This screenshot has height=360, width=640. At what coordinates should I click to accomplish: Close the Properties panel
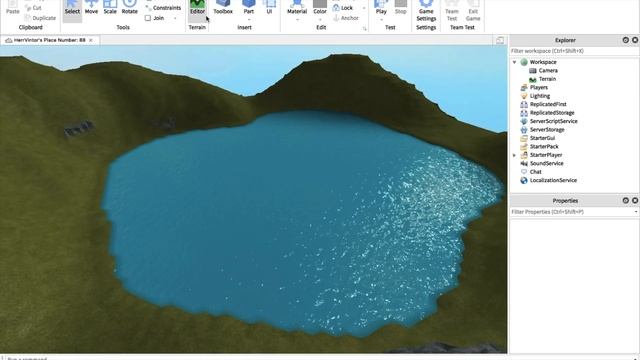[635, 200]
